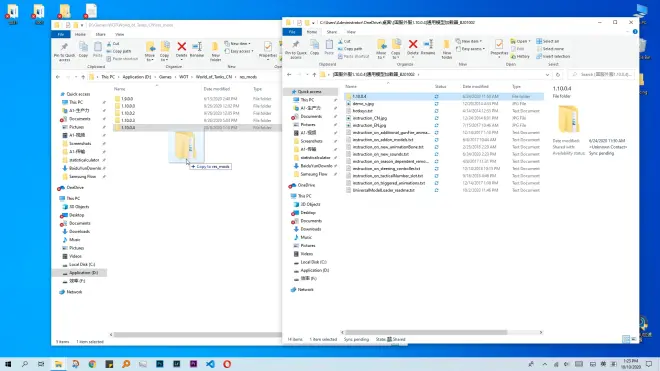Sort by Date modified column in right window

476,86
